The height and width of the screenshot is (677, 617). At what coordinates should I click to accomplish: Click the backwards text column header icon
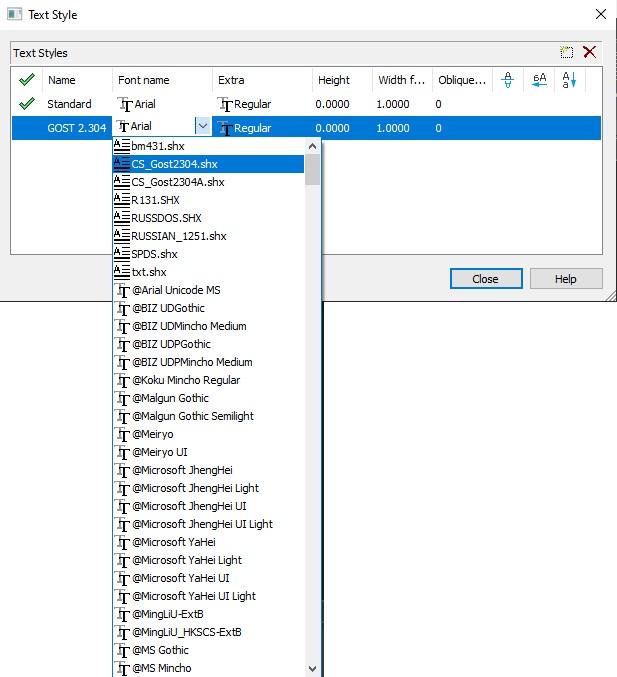[539, 80]
